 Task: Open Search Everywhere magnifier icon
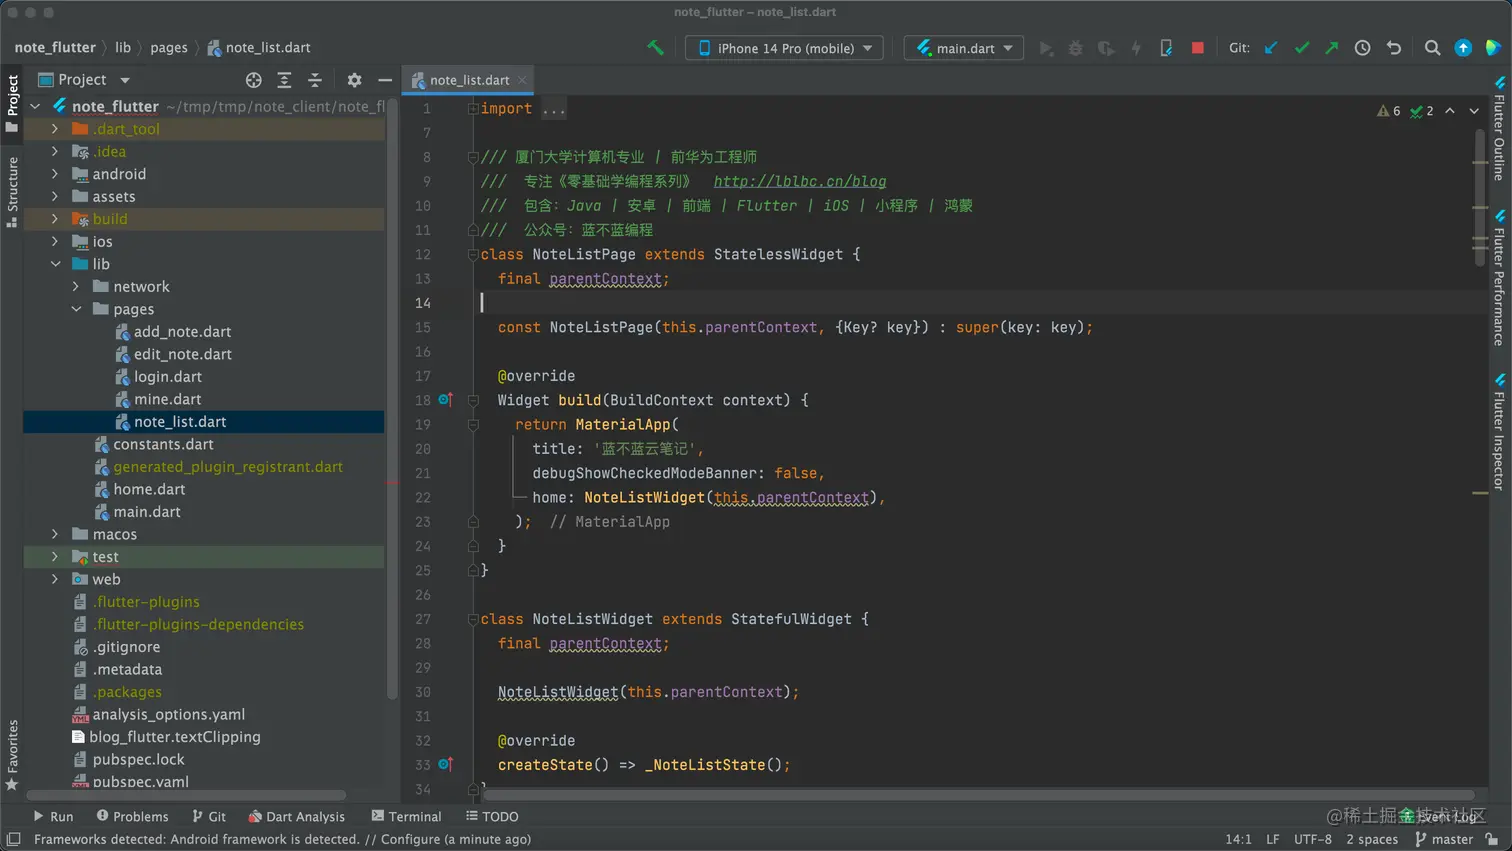[1432, 48]
